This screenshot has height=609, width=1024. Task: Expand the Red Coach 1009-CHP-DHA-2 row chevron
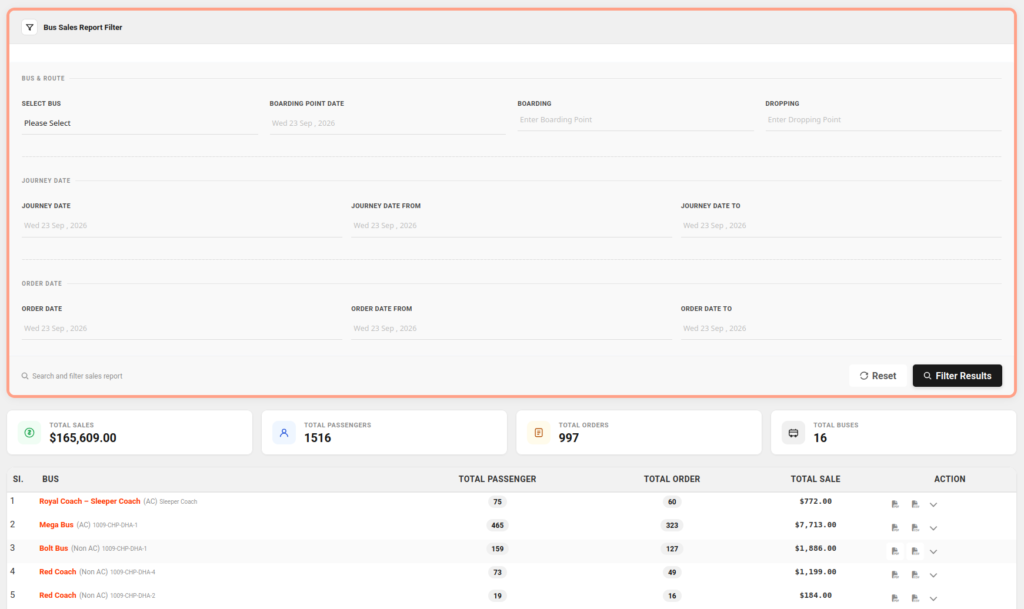[933, 599]
